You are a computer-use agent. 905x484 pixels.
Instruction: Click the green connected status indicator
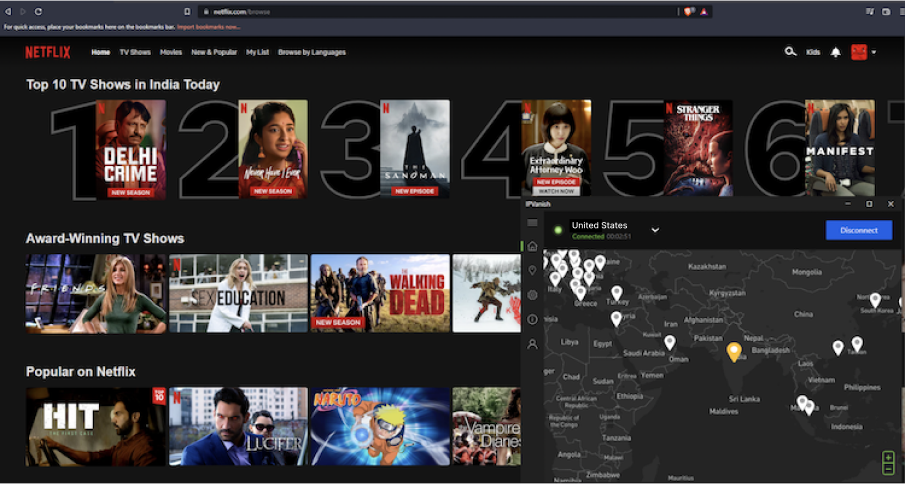pos(558,230)
